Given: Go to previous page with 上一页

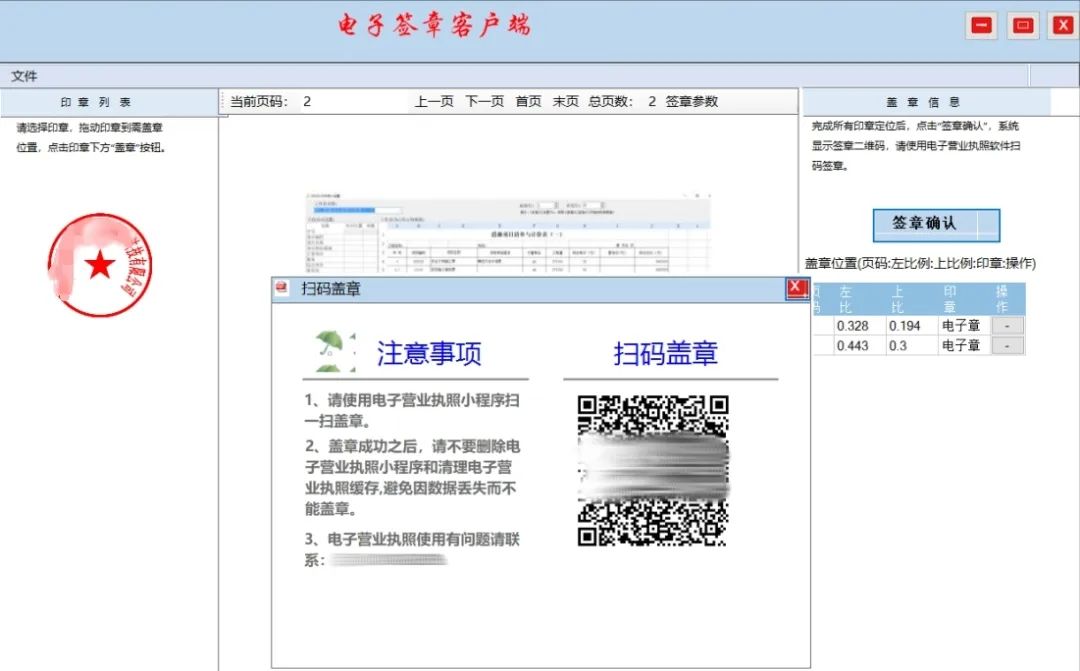Looking at the screenshot, I should 434,101.
